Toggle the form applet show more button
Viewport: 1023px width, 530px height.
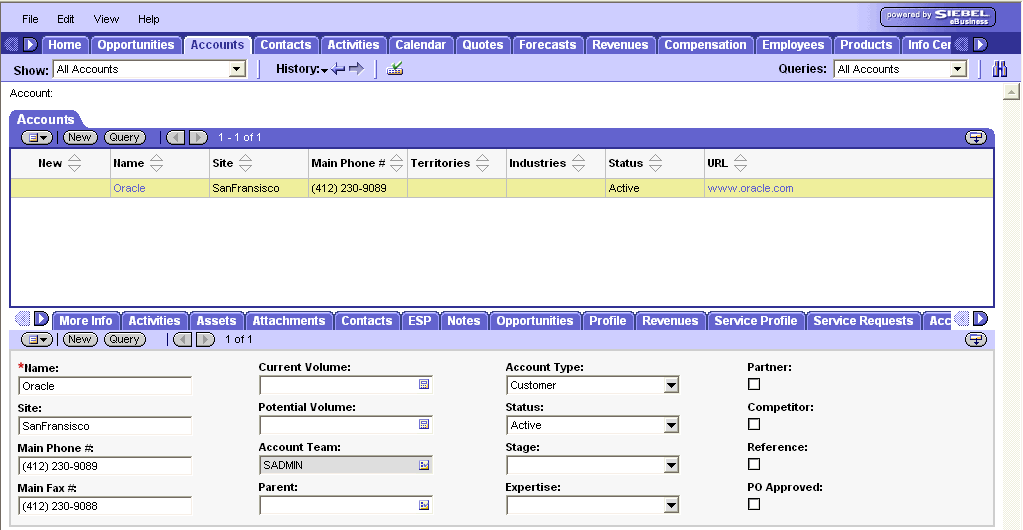coord(976,339)
